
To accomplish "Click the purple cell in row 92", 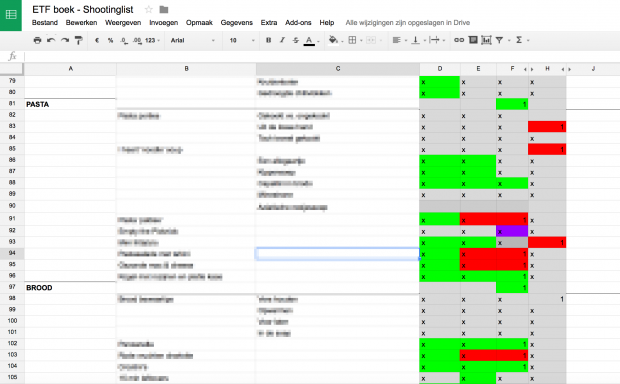I will coord(512,231).
